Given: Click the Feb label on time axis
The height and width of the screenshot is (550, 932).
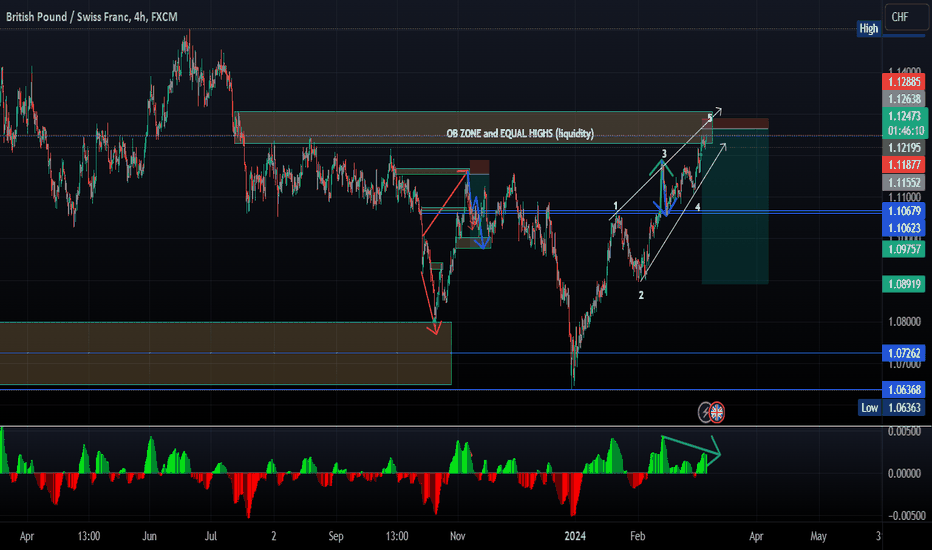Looking at the screenshot, I should coord(637,536).
